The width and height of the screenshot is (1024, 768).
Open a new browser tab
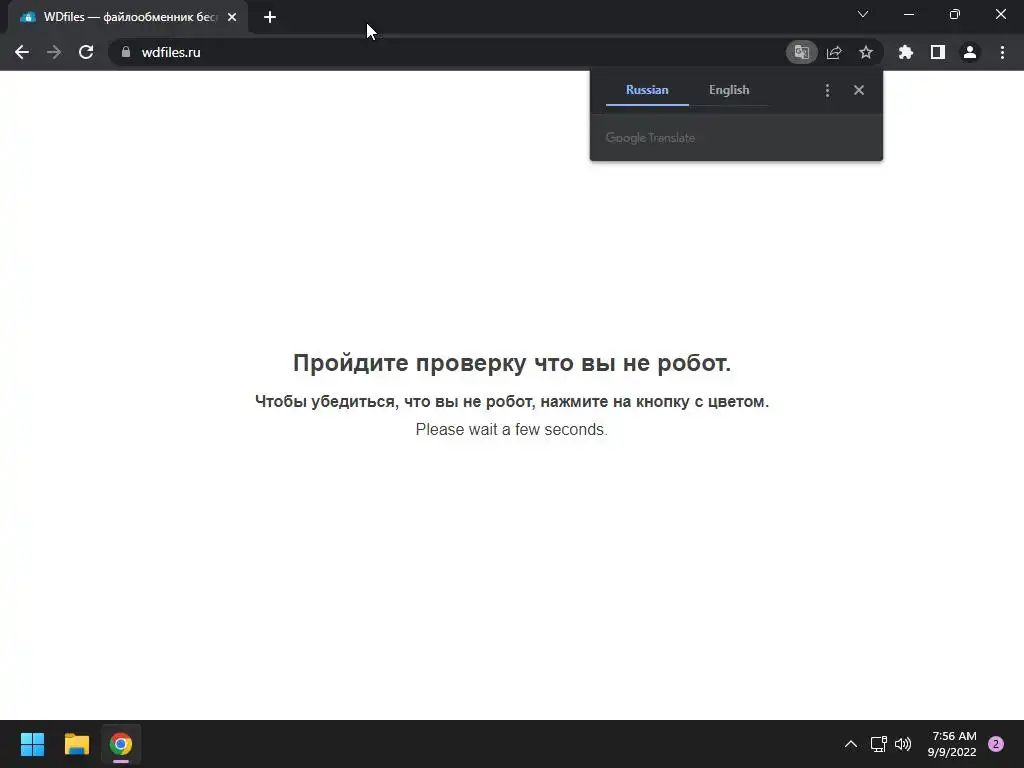tap(270, 17)
